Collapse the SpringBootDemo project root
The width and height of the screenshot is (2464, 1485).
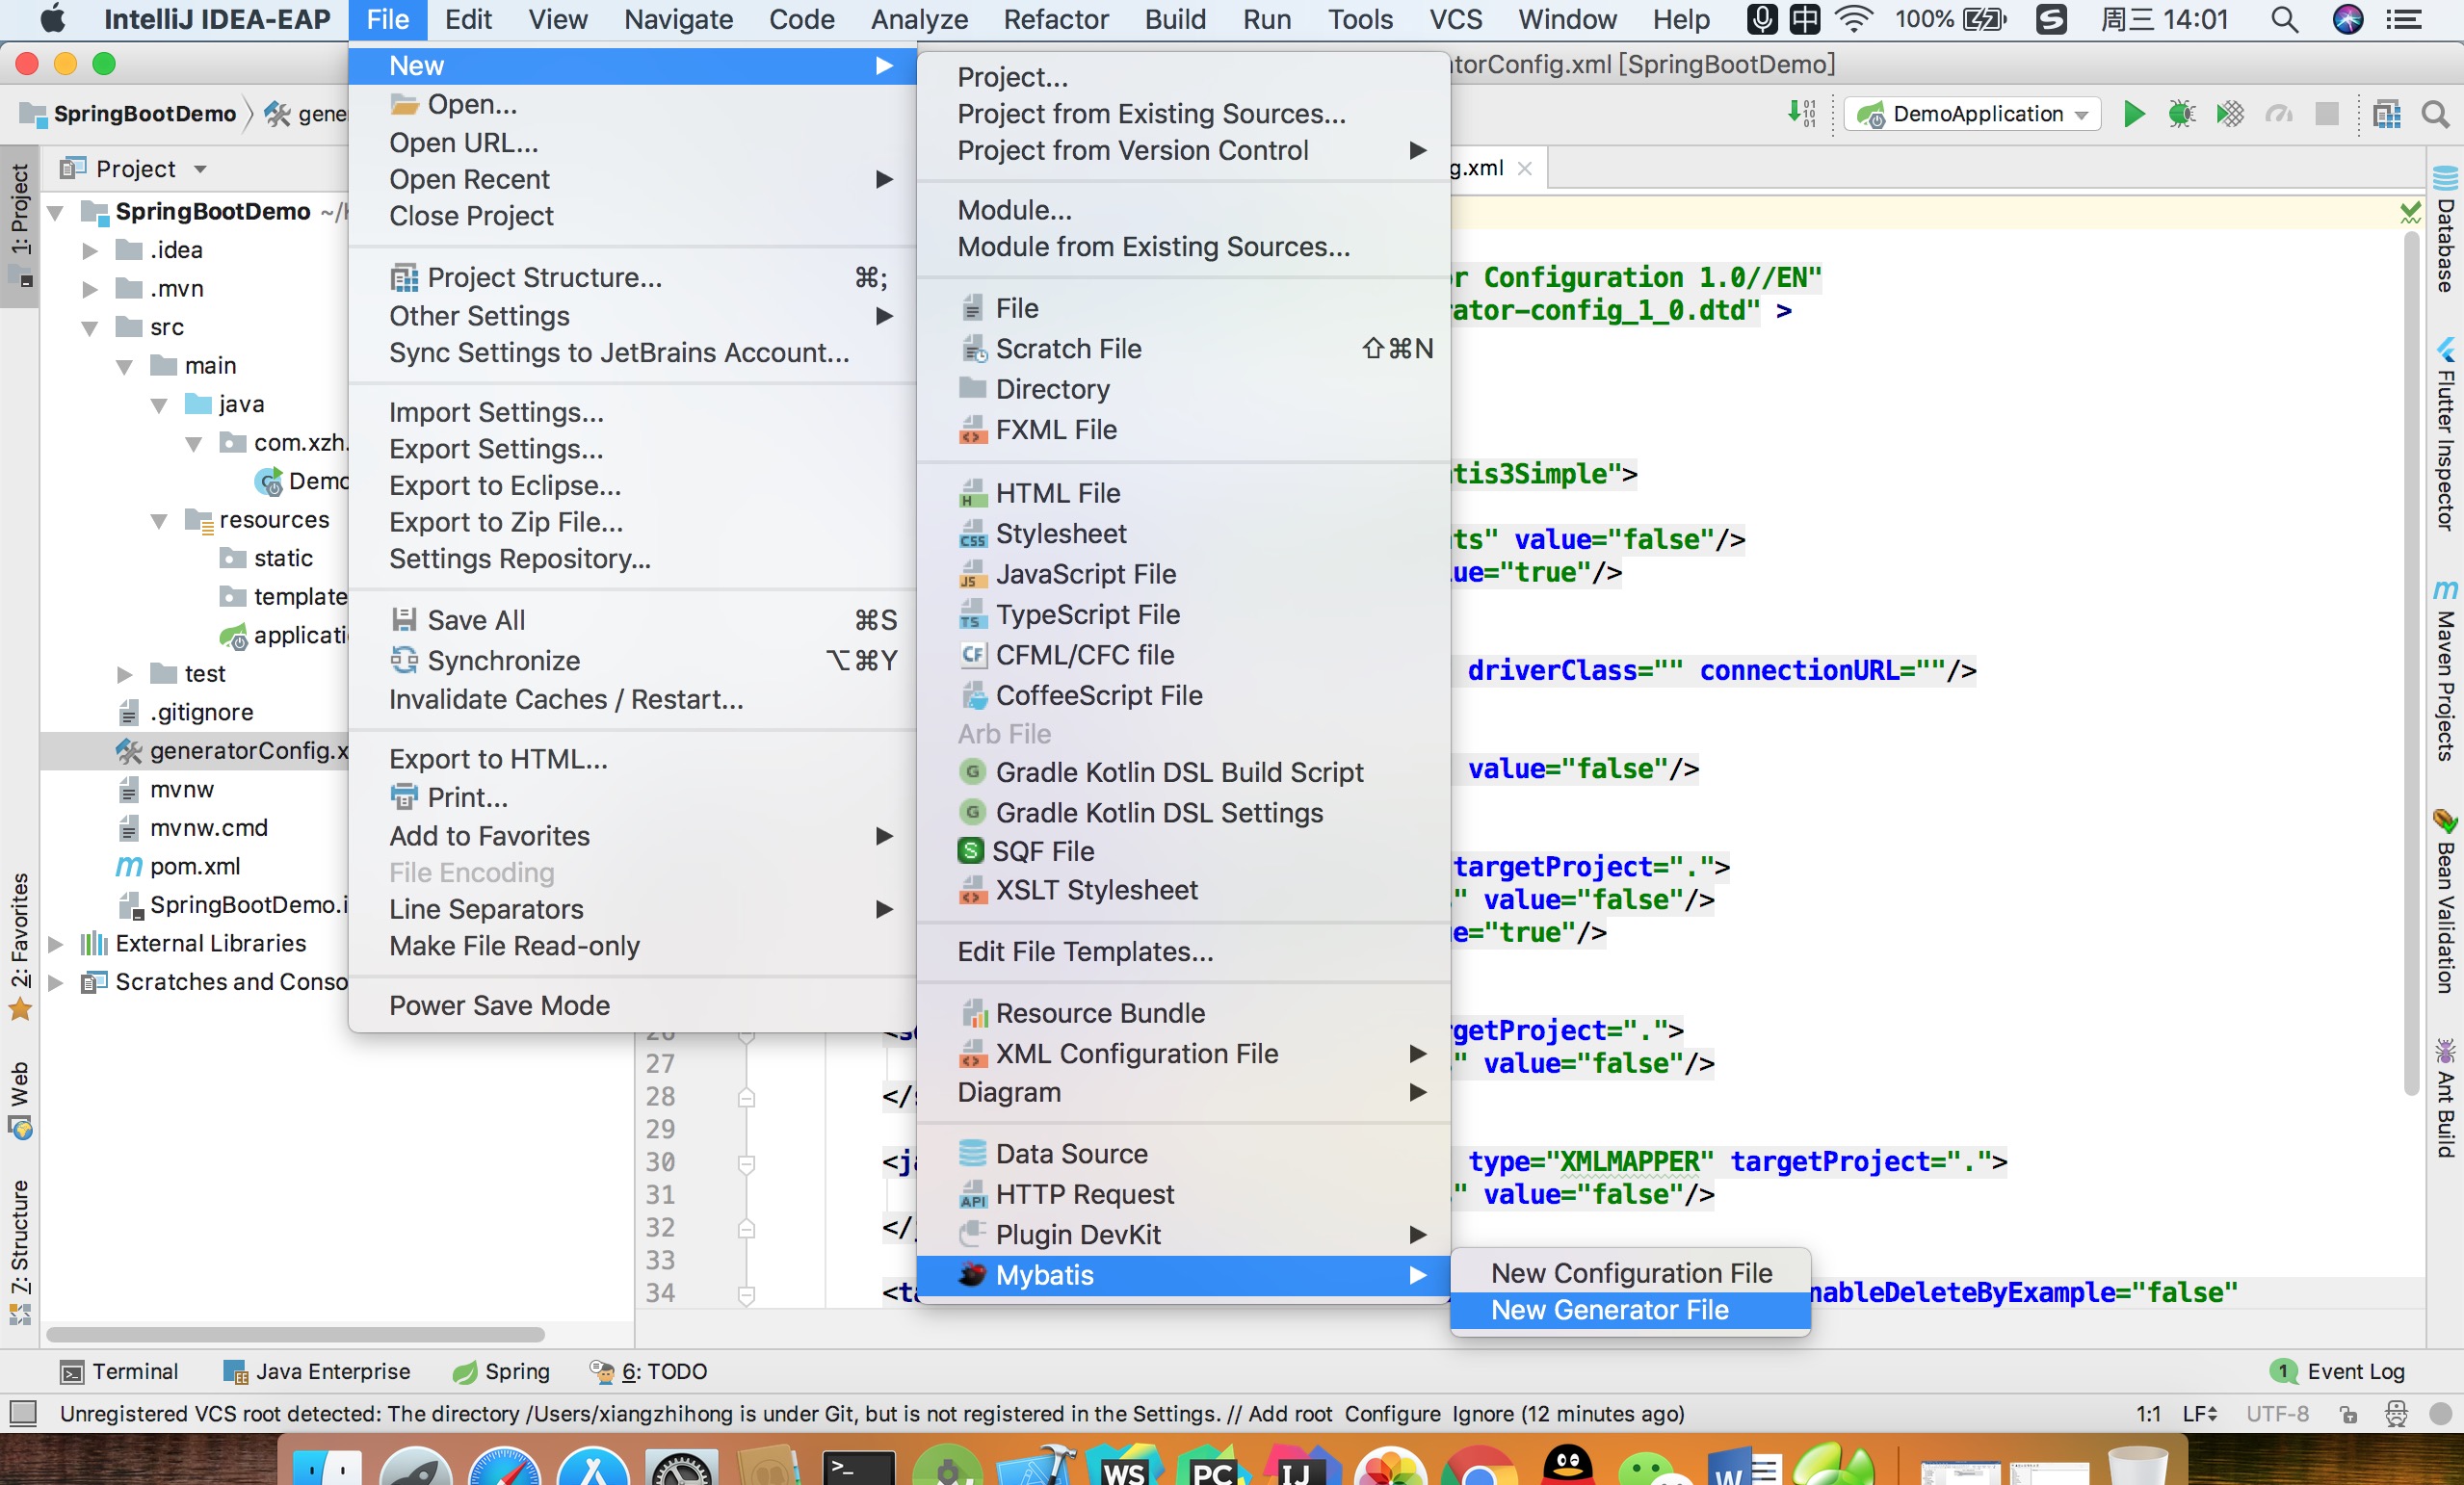pos(56,212)
